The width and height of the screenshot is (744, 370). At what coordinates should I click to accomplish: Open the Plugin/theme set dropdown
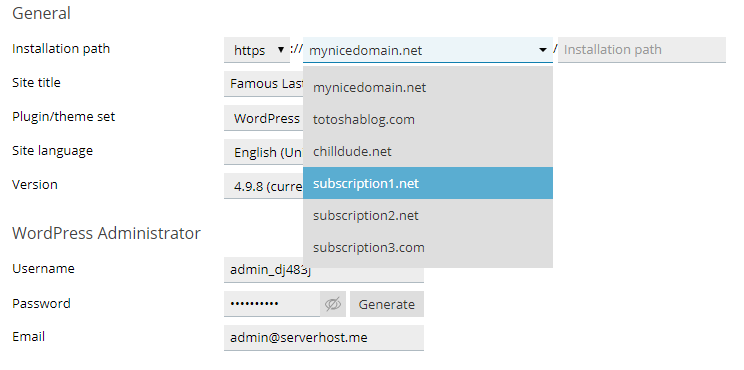263,118
